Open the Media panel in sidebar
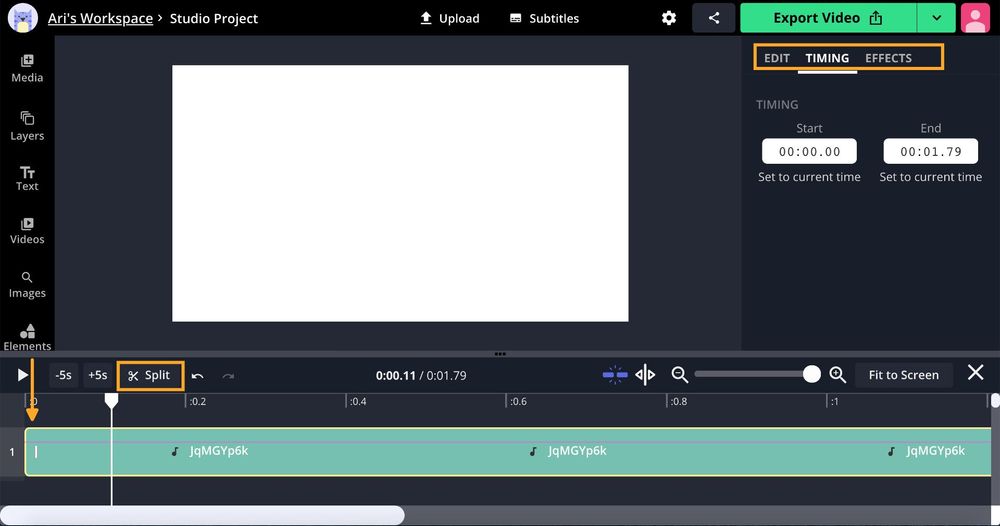Screen dimensions: 1000x526 point(27,68)
